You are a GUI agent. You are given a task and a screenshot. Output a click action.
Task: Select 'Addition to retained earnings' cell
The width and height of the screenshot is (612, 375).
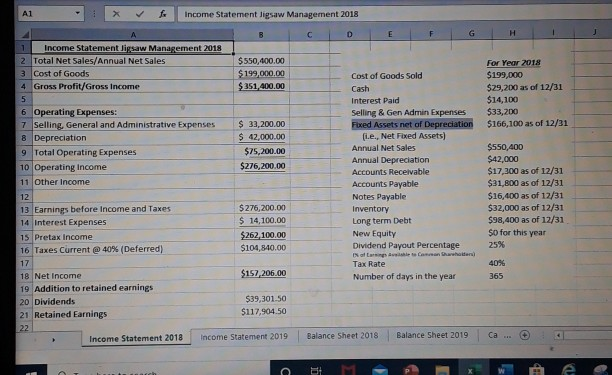[x=133, y=288]
